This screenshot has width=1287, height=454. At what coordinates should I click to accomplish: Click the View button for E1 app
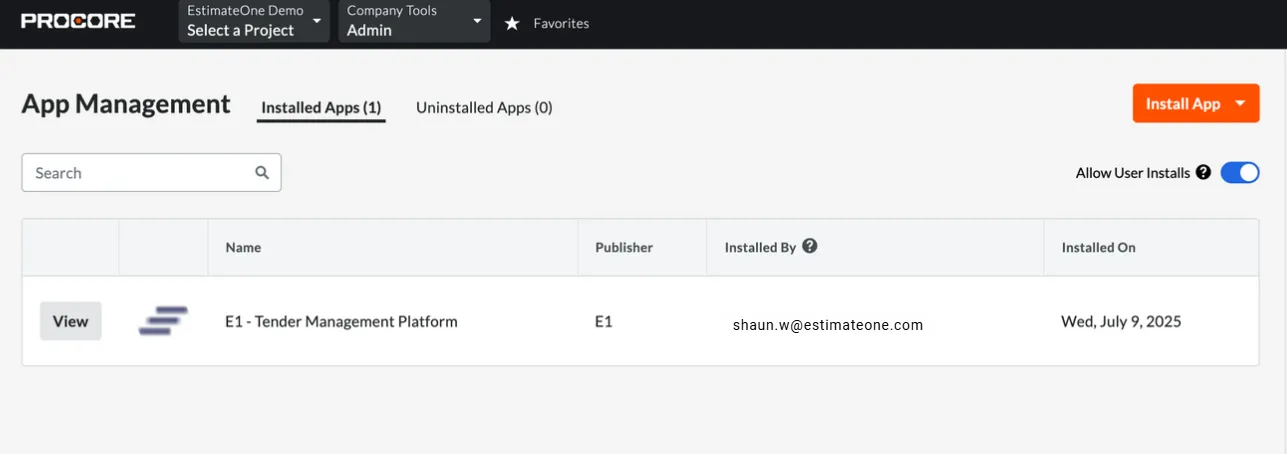[71, 321]
